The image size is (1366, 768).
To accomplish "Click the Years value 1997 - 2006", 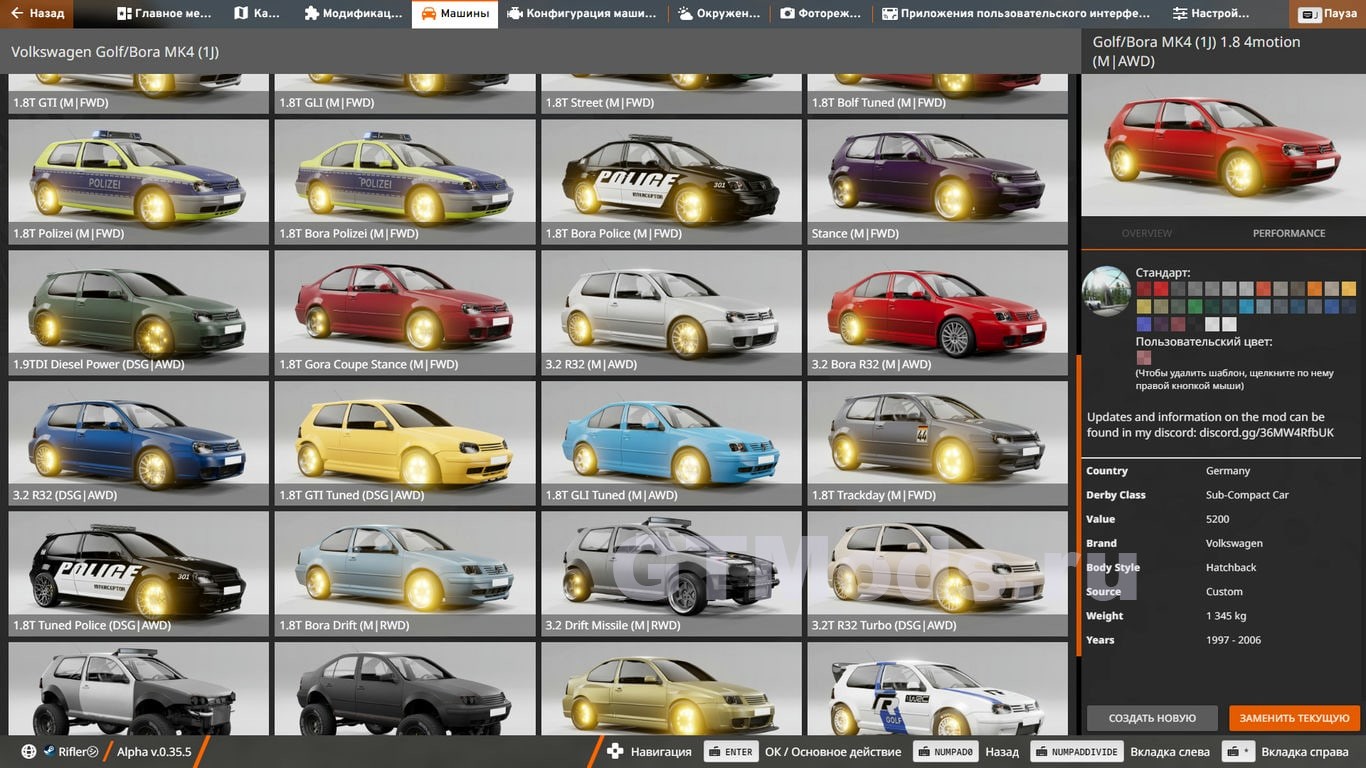I will coord(1233,640).
